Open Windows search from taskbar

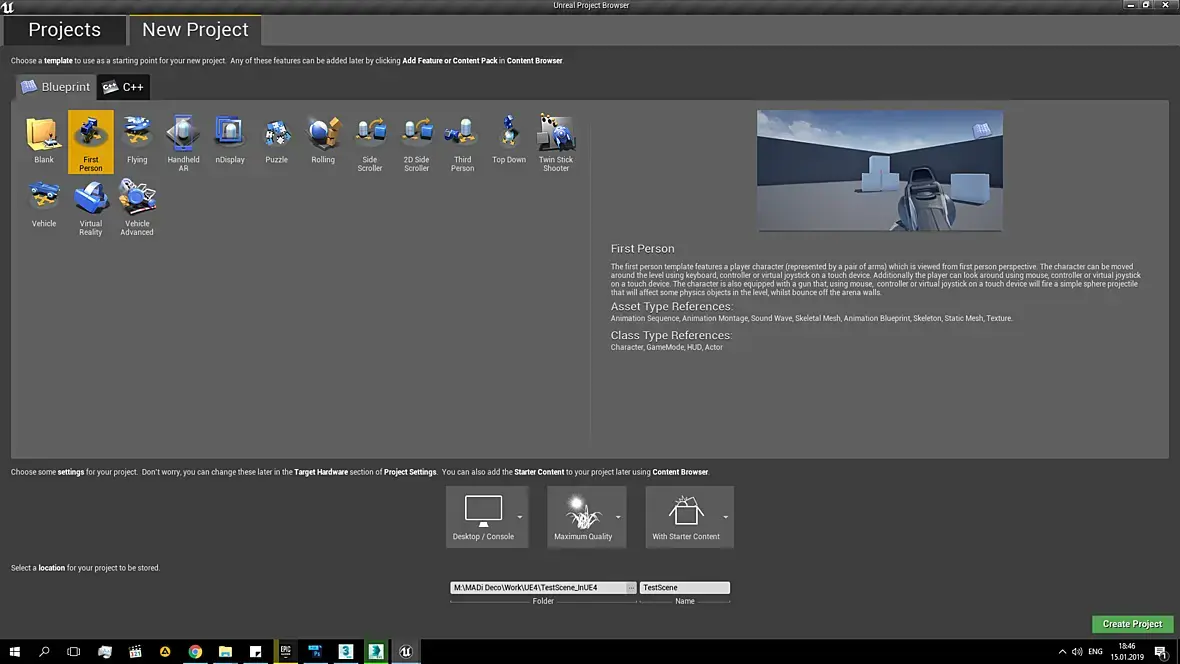(44, 651)
